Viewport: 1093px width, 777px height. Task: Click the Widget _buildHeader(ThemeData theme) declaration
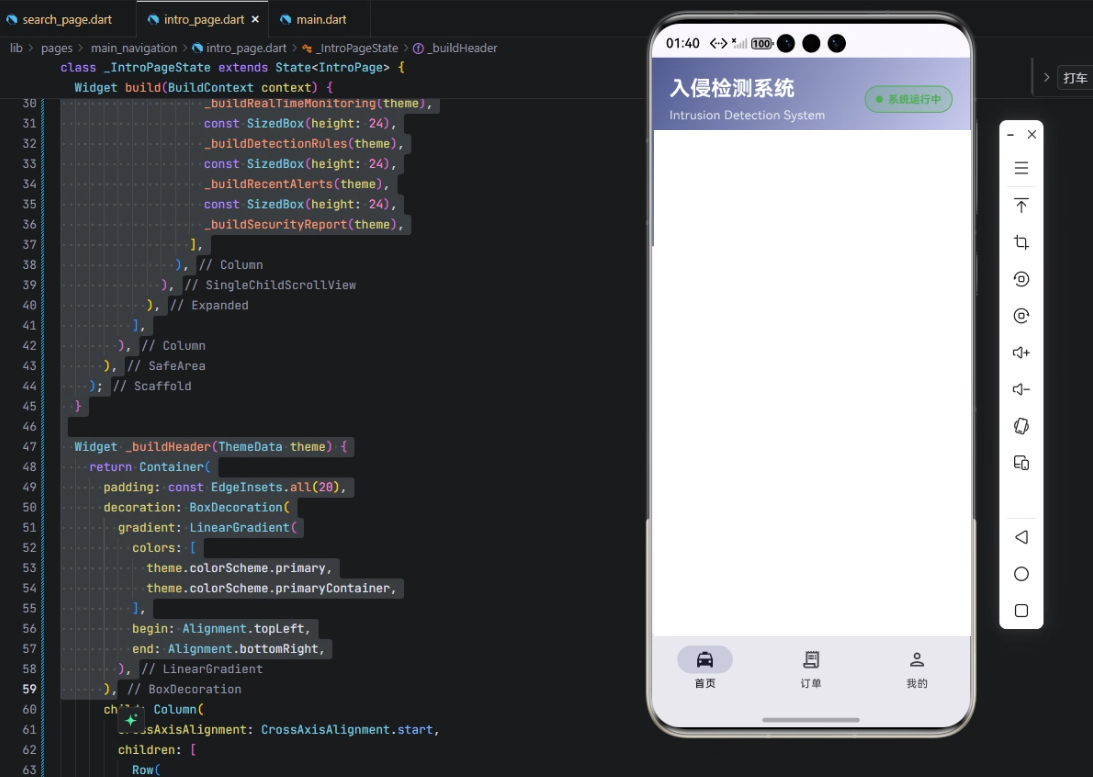point(211,447)
